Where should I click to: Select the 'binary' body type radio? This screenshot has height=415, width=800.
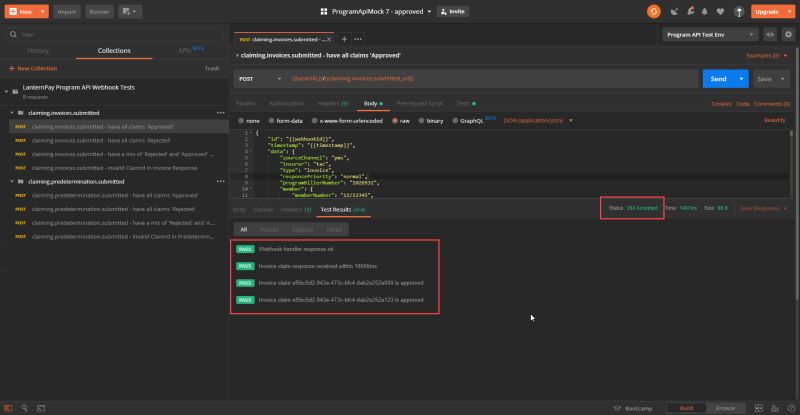(x=421, y=121)
